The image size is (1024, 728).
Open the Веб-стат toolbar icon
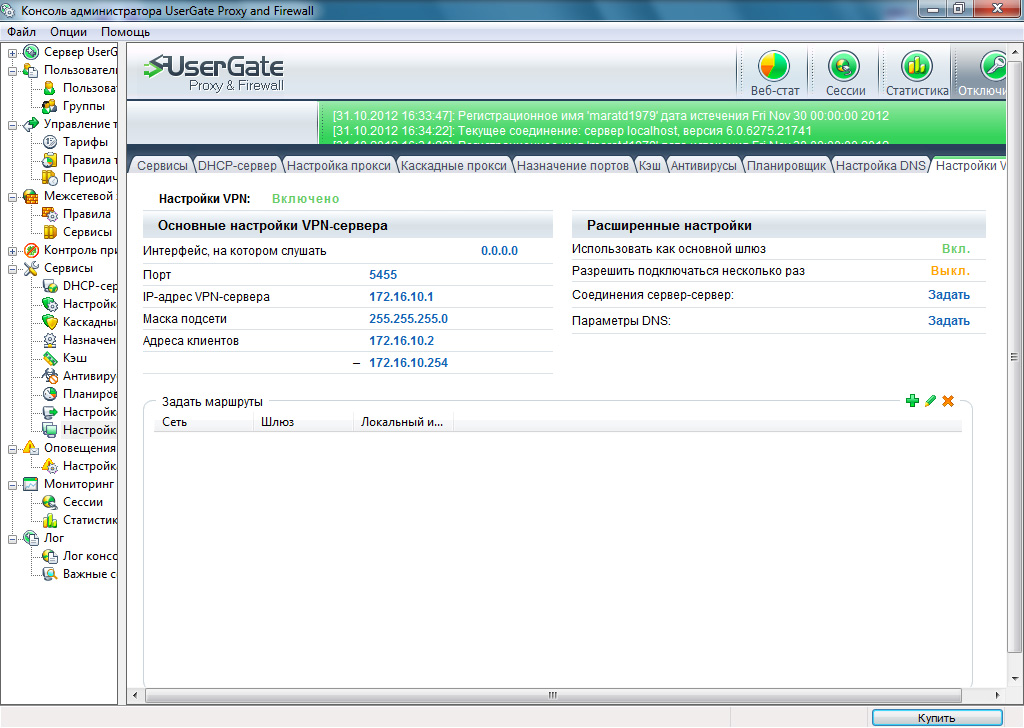(x=774, y=66)
